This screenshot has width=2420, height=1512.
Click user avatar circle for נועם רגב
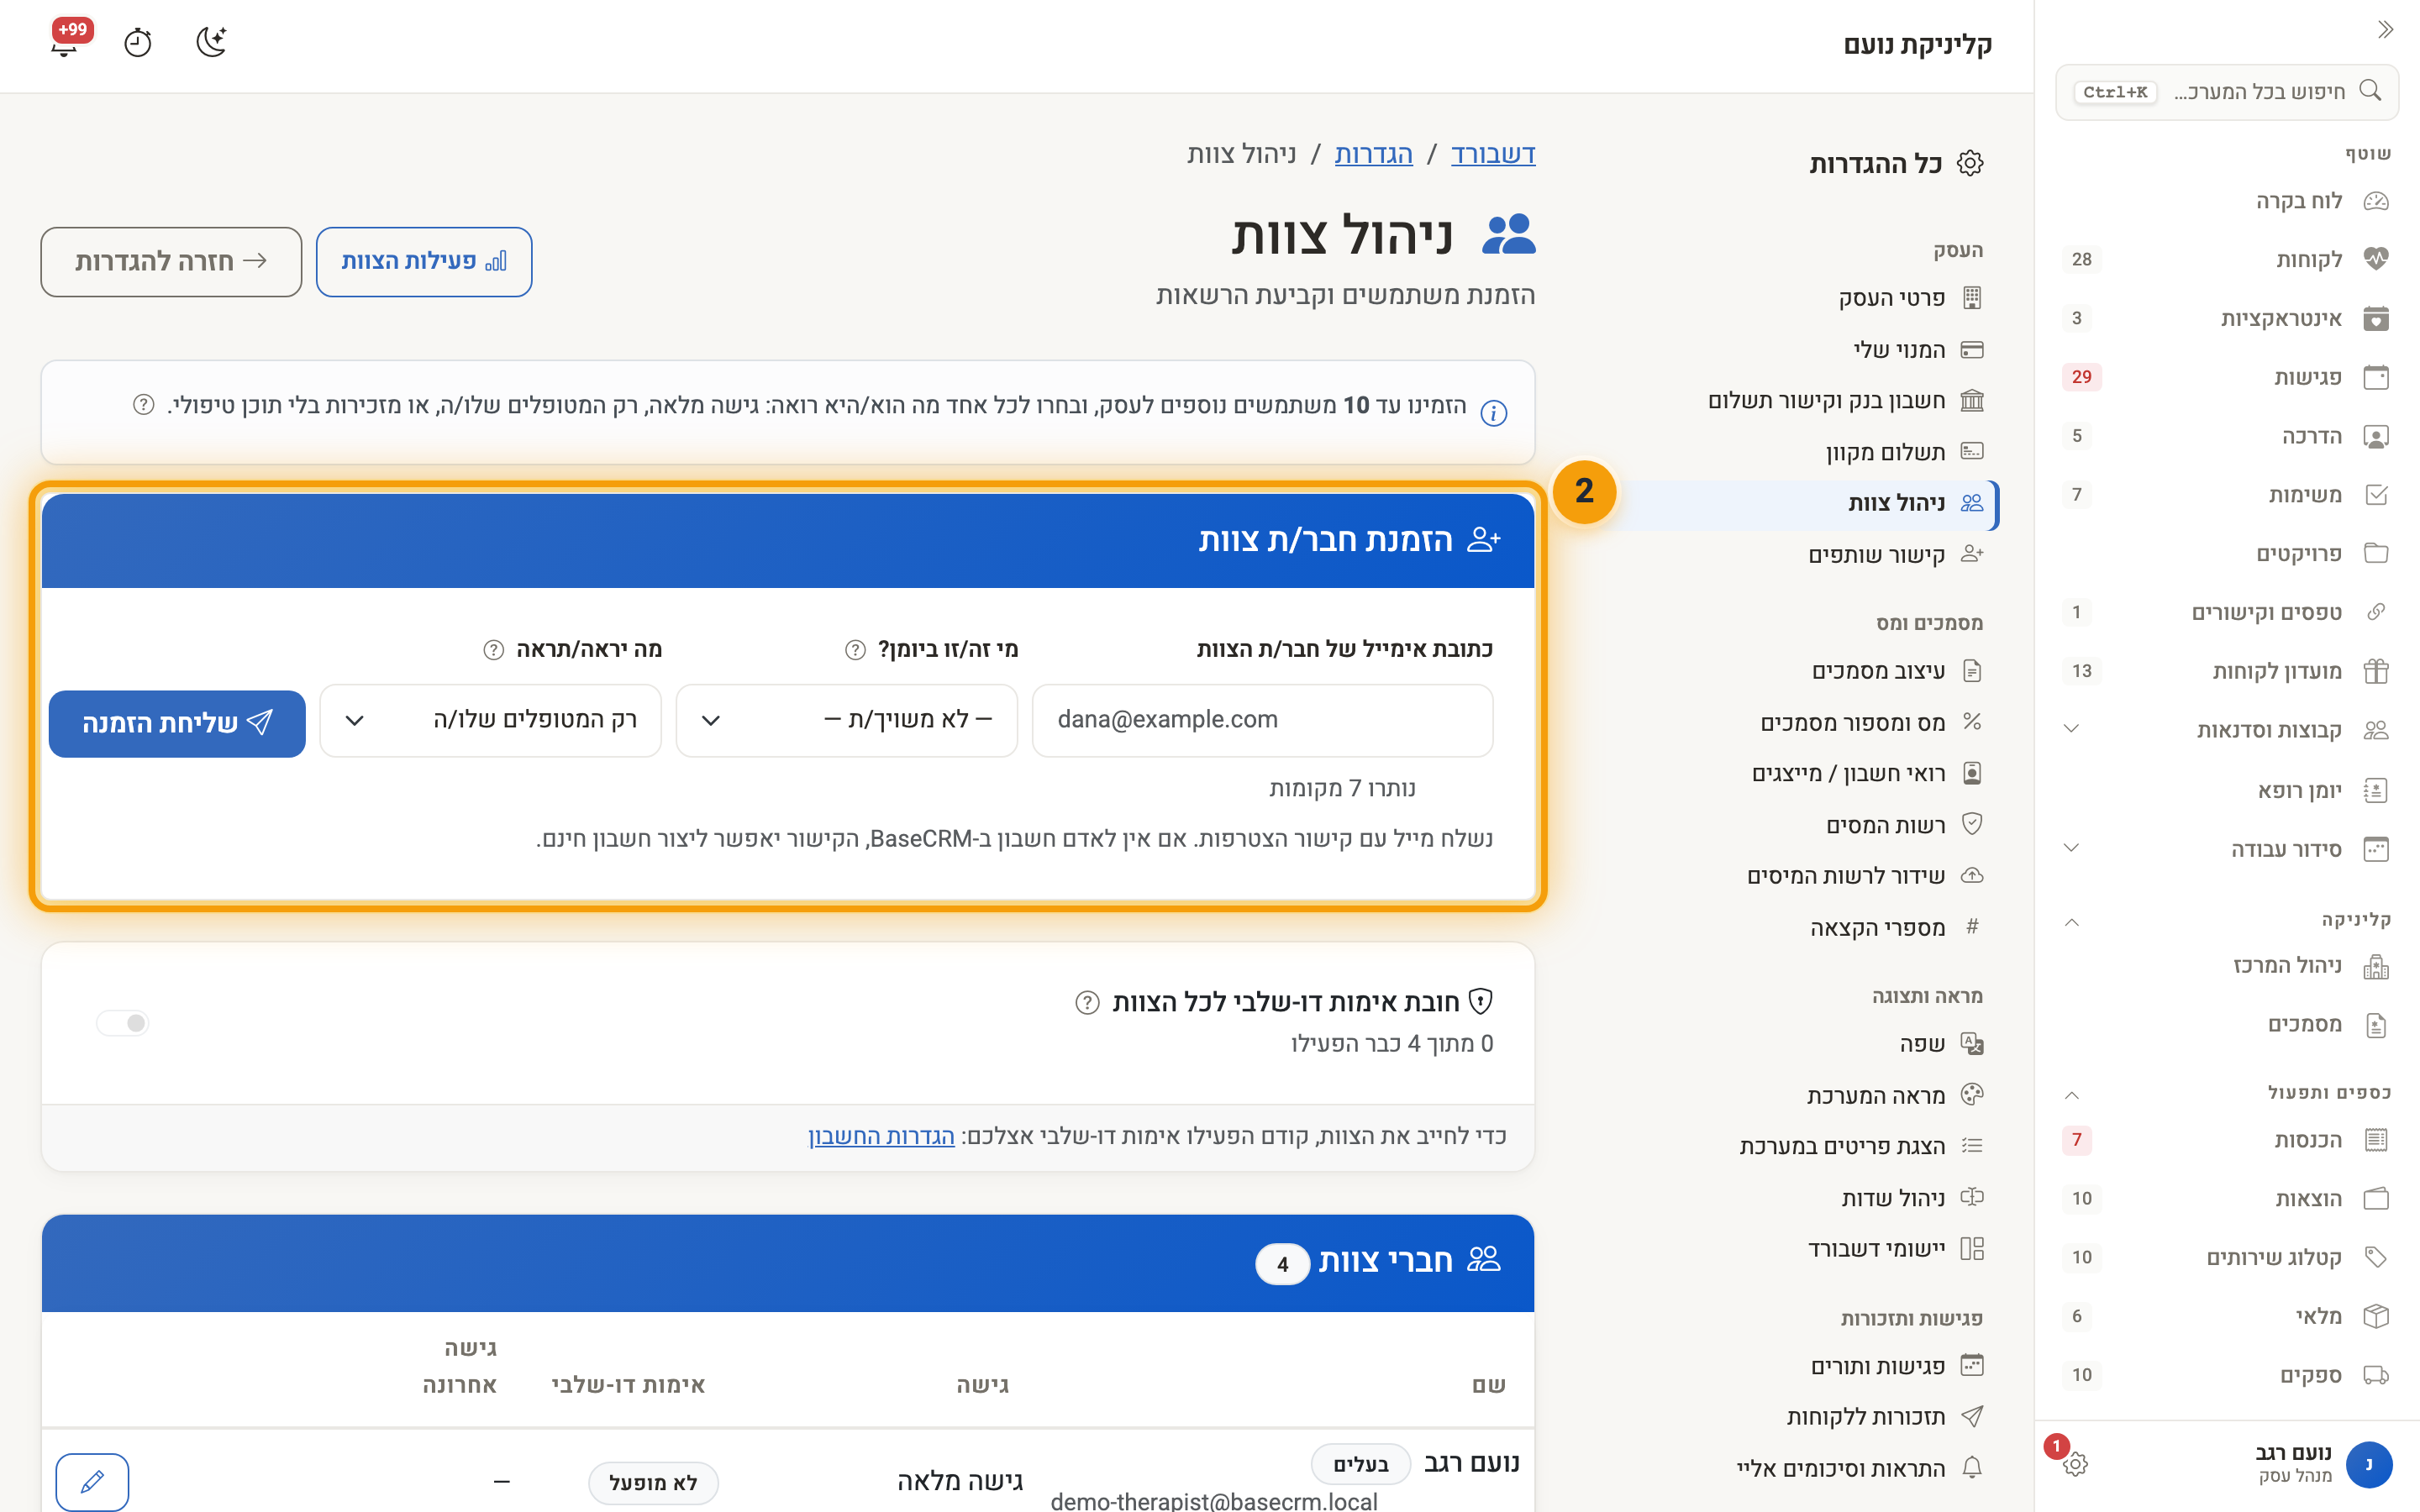2369,1464
